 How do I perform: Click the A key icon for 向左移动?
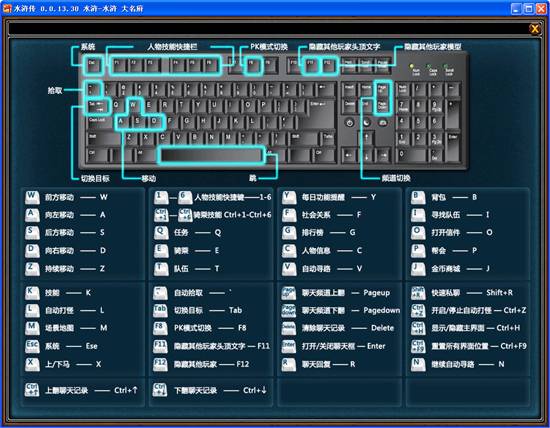(x=32, y=215)
